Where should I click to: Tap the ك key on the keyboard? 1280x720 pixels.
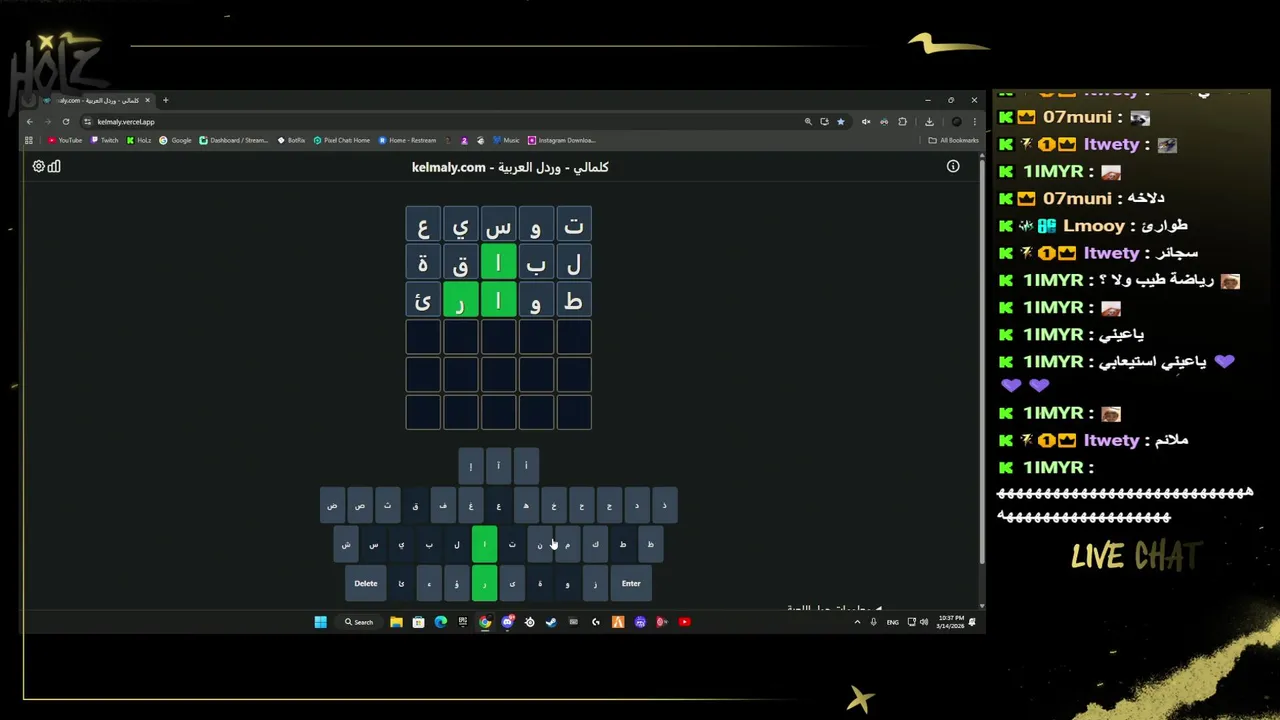(x=595, y=544)
